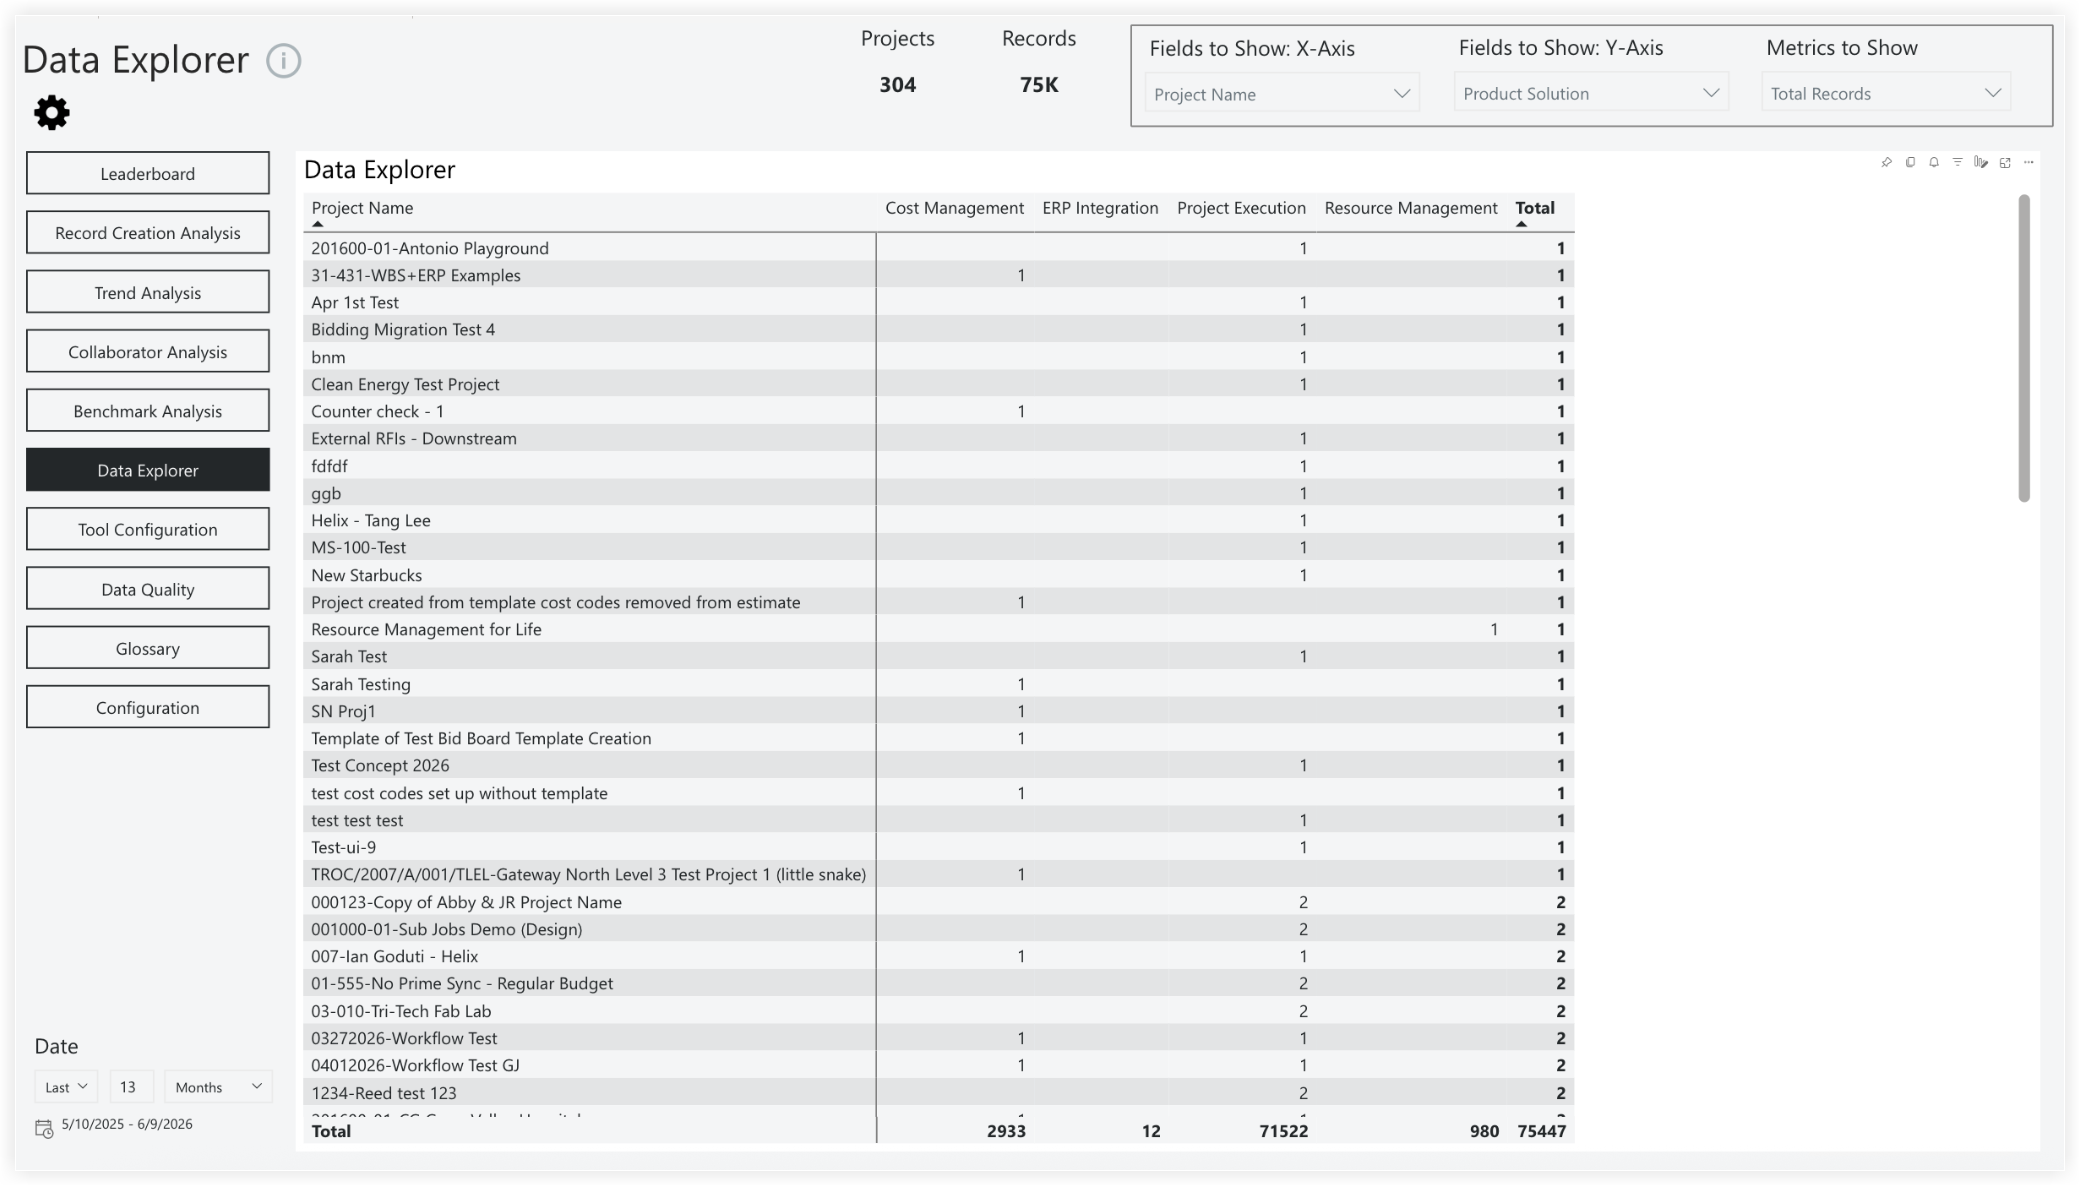
Task: Click Resource Management total 980
Action: (1484, 1131)
